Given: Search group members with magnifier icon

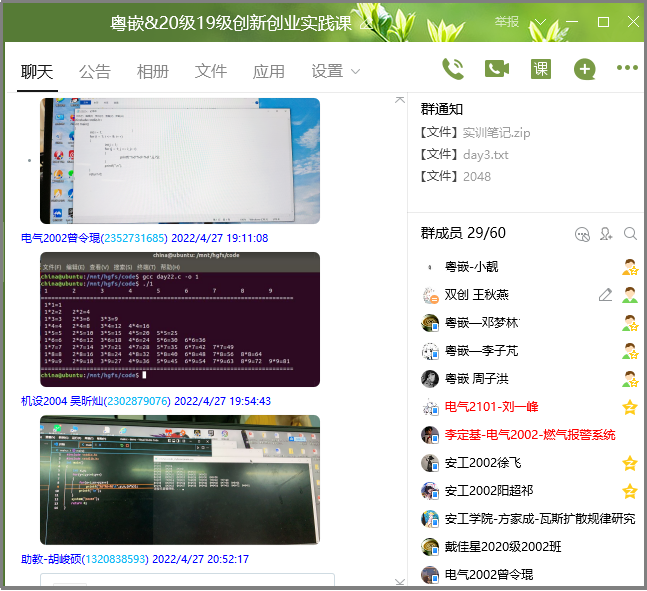Looking at the screenshot, I should click(630, 234).
